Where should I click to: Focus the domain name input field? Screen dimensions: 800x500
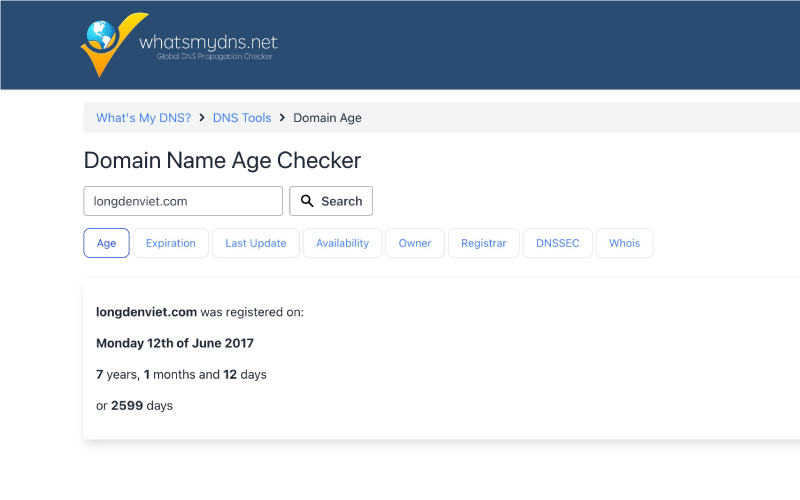[x=183, y=201]
